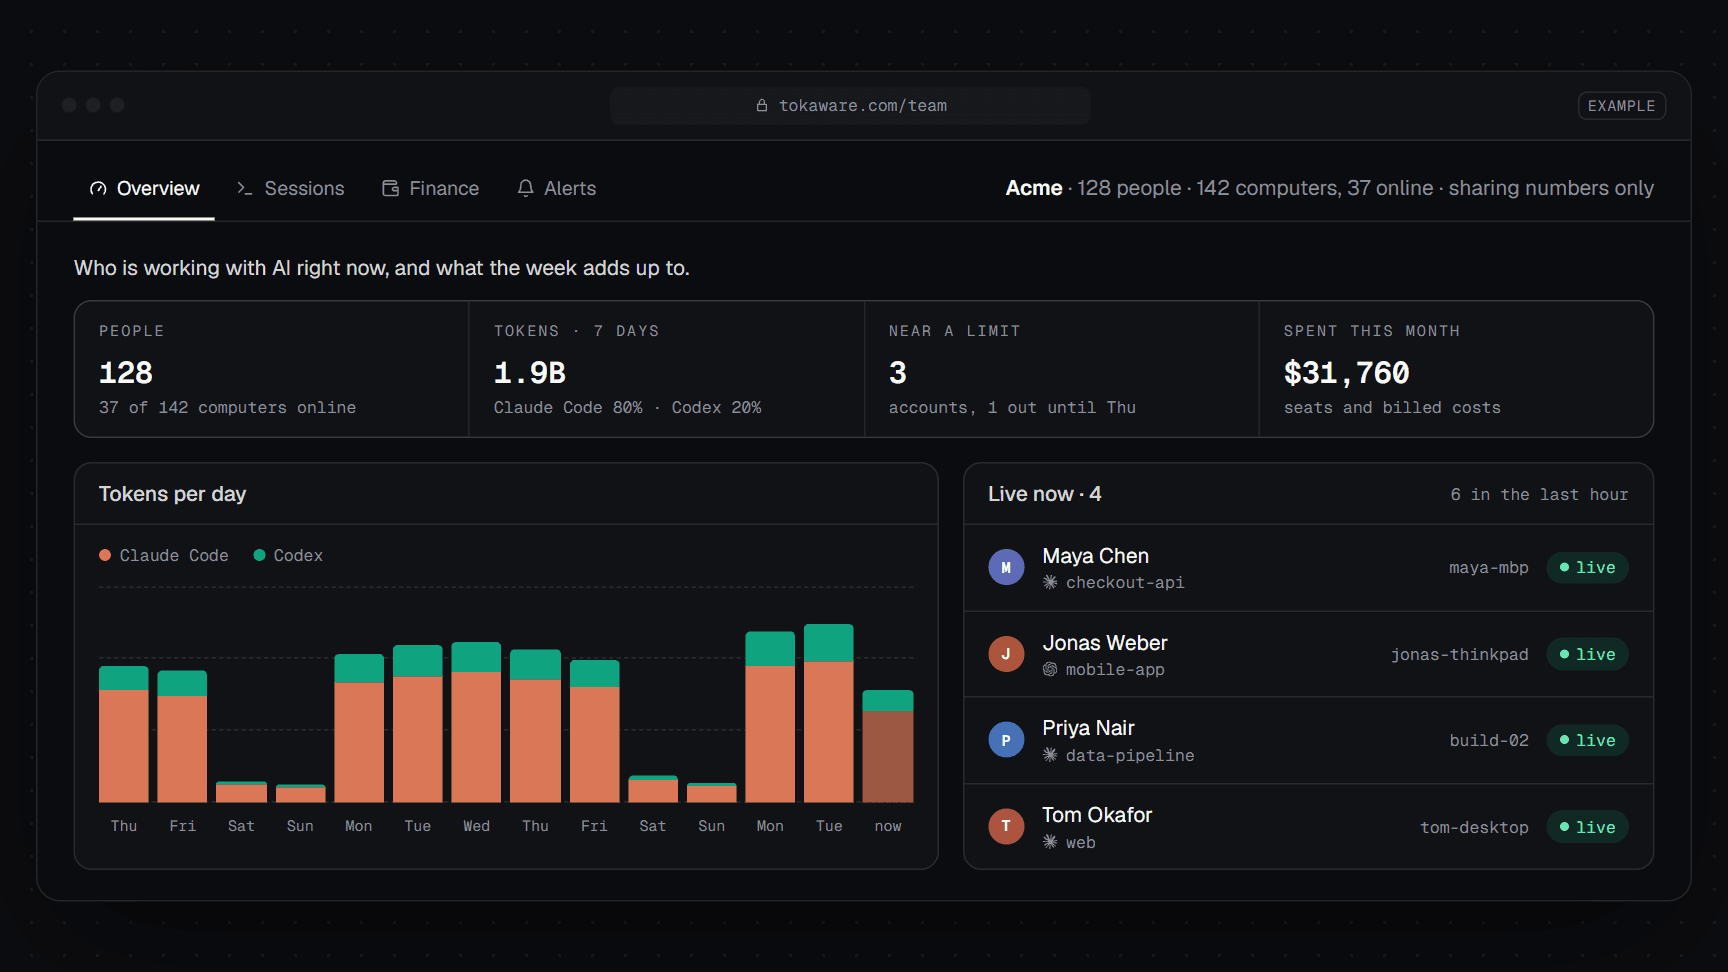Click the Claude Code orange legend dot

click(x=105, y=555)
